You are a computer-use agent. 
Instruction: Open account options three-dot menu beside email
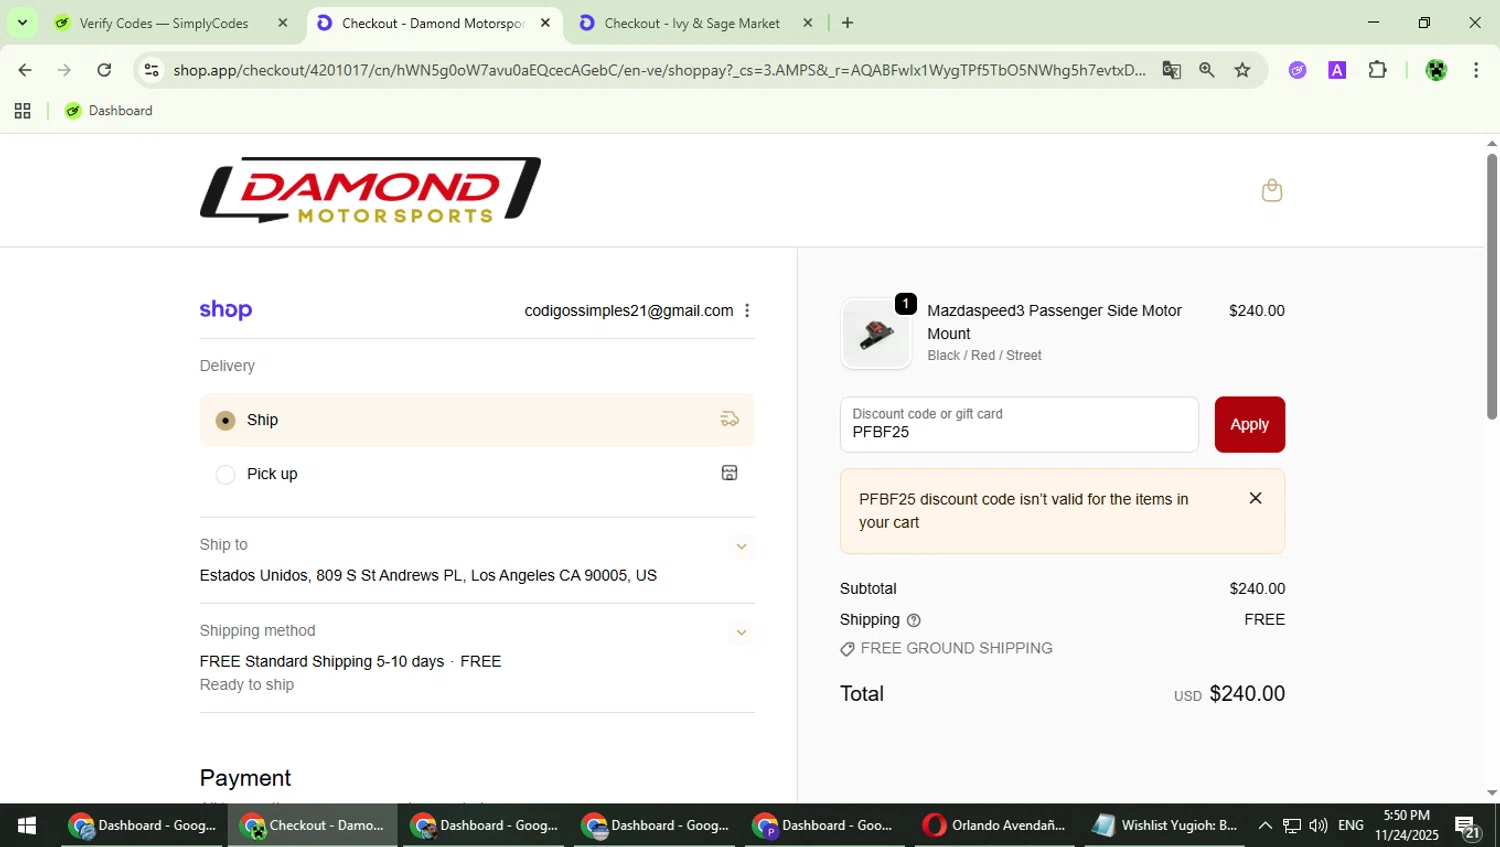(747, 311)
